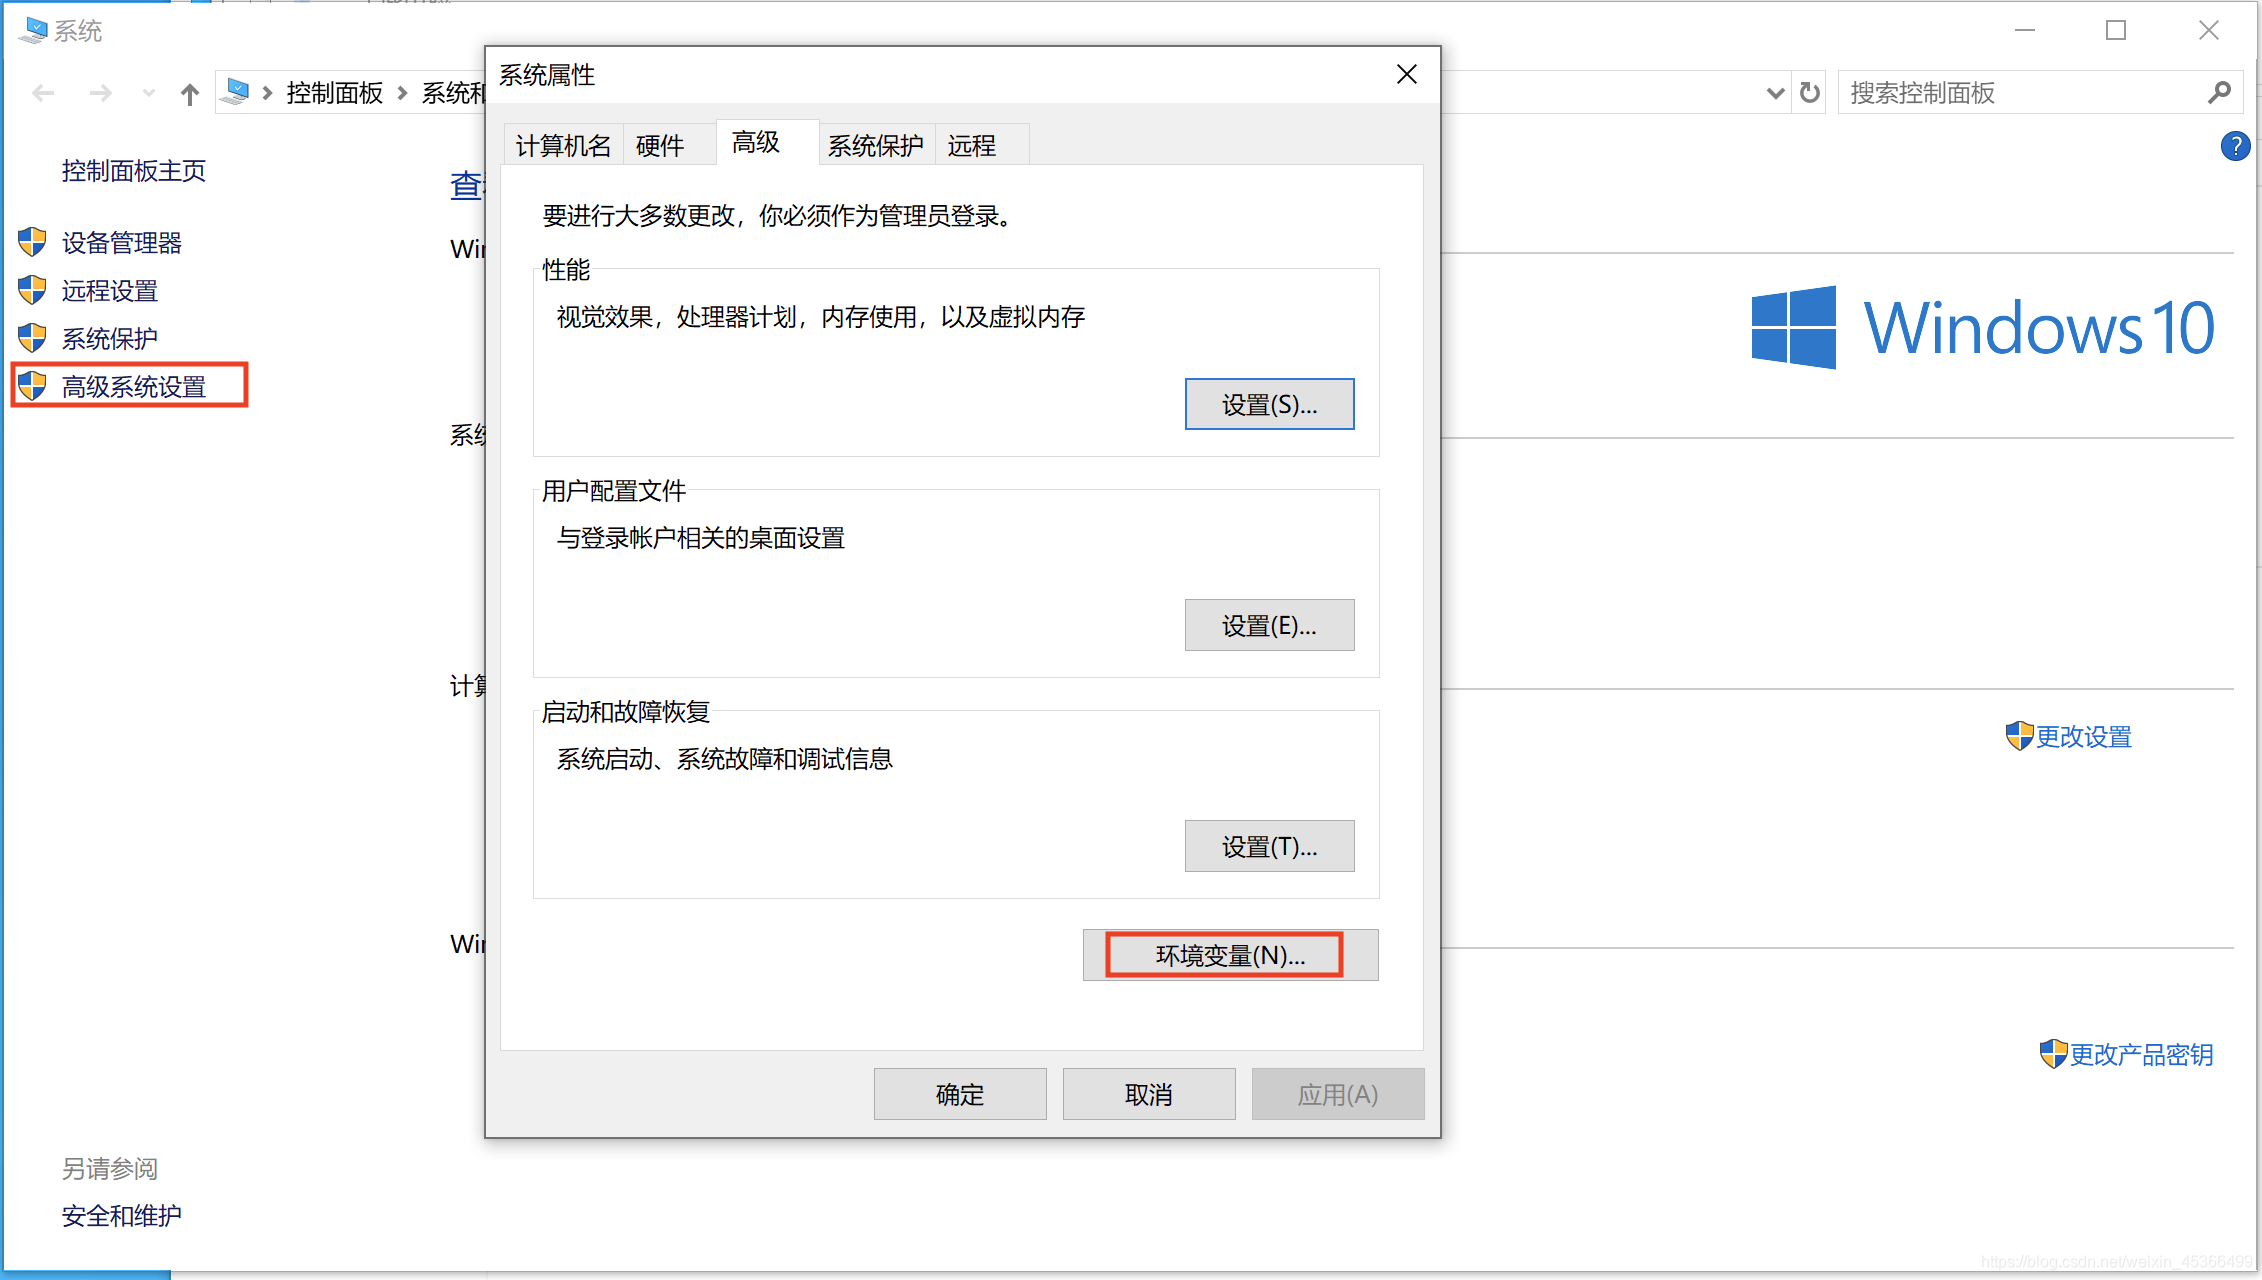Open 系统保护 from the sidebar
2262x1280 pixels.
click(x=110, y=339)
